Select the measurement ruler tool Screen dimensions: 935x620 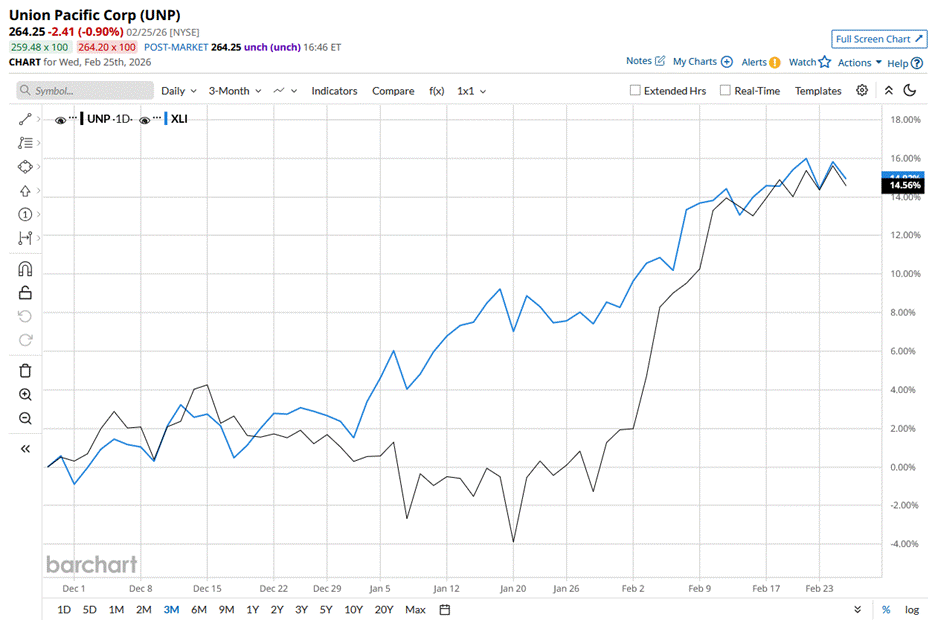click(24, 238)
